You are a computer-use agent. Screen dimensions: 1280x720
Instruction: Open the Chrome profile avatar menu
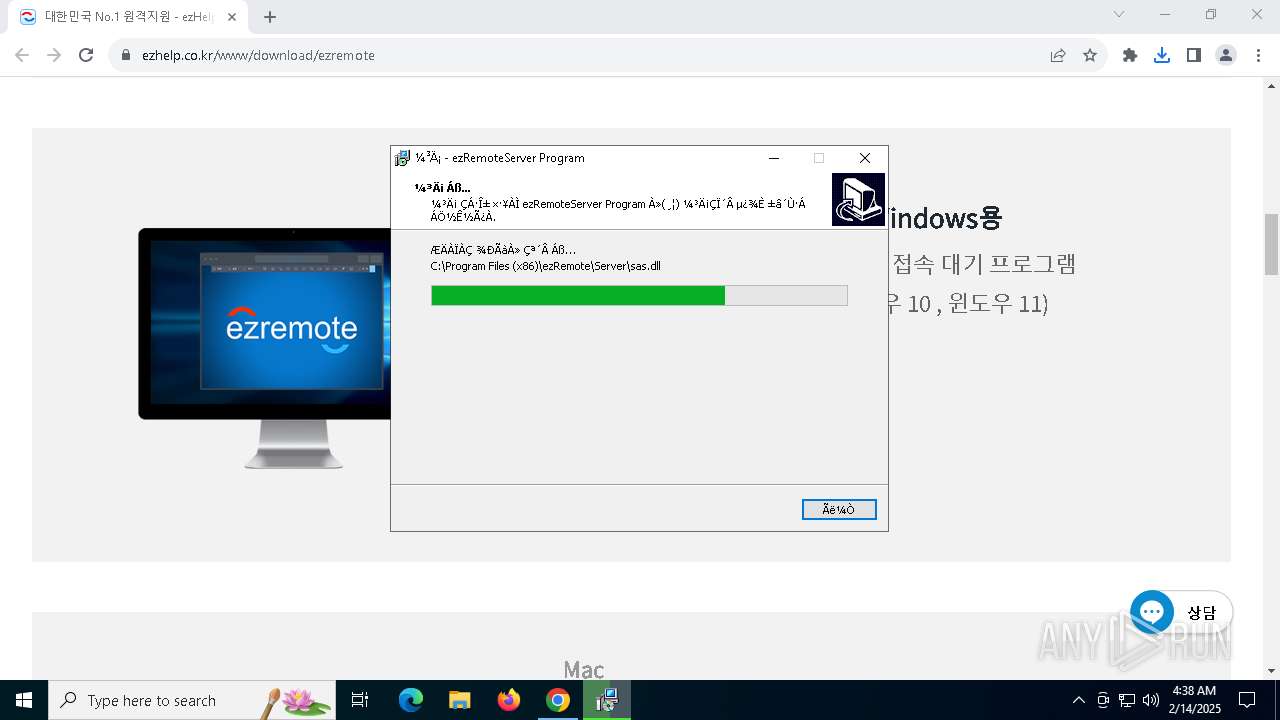(x=1226, y=55)
